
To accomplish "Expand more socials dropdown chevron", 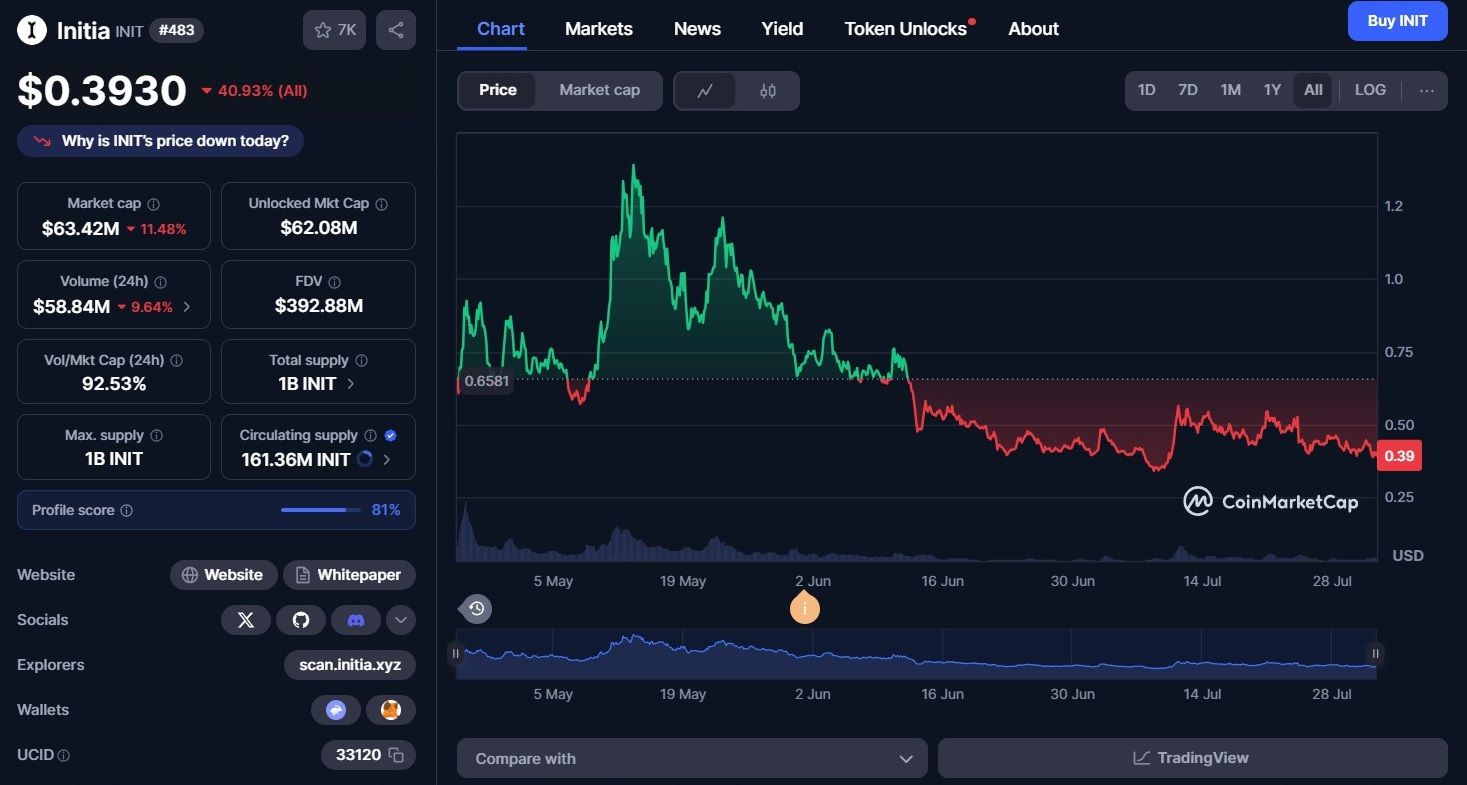I will click(400, 620).
